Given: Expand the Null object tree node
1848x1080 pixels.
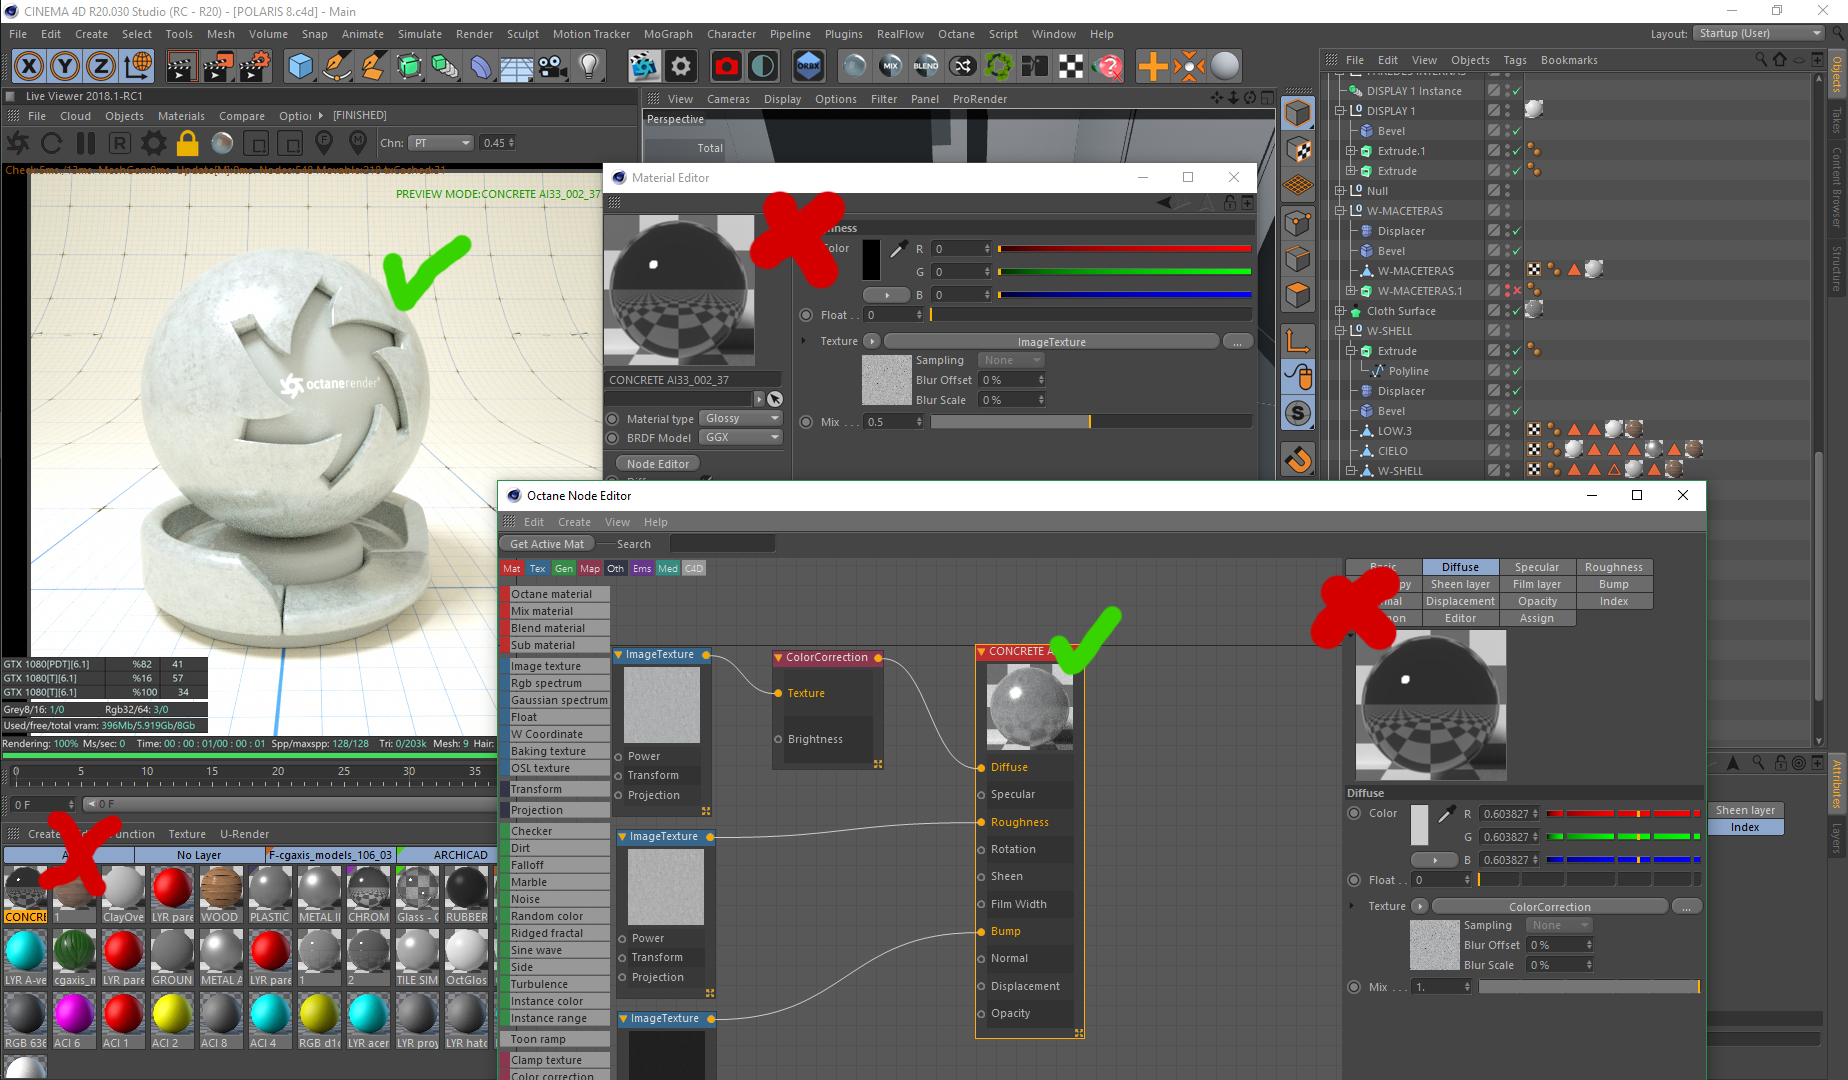Looking at the screenshot, I should point(1340,191).
